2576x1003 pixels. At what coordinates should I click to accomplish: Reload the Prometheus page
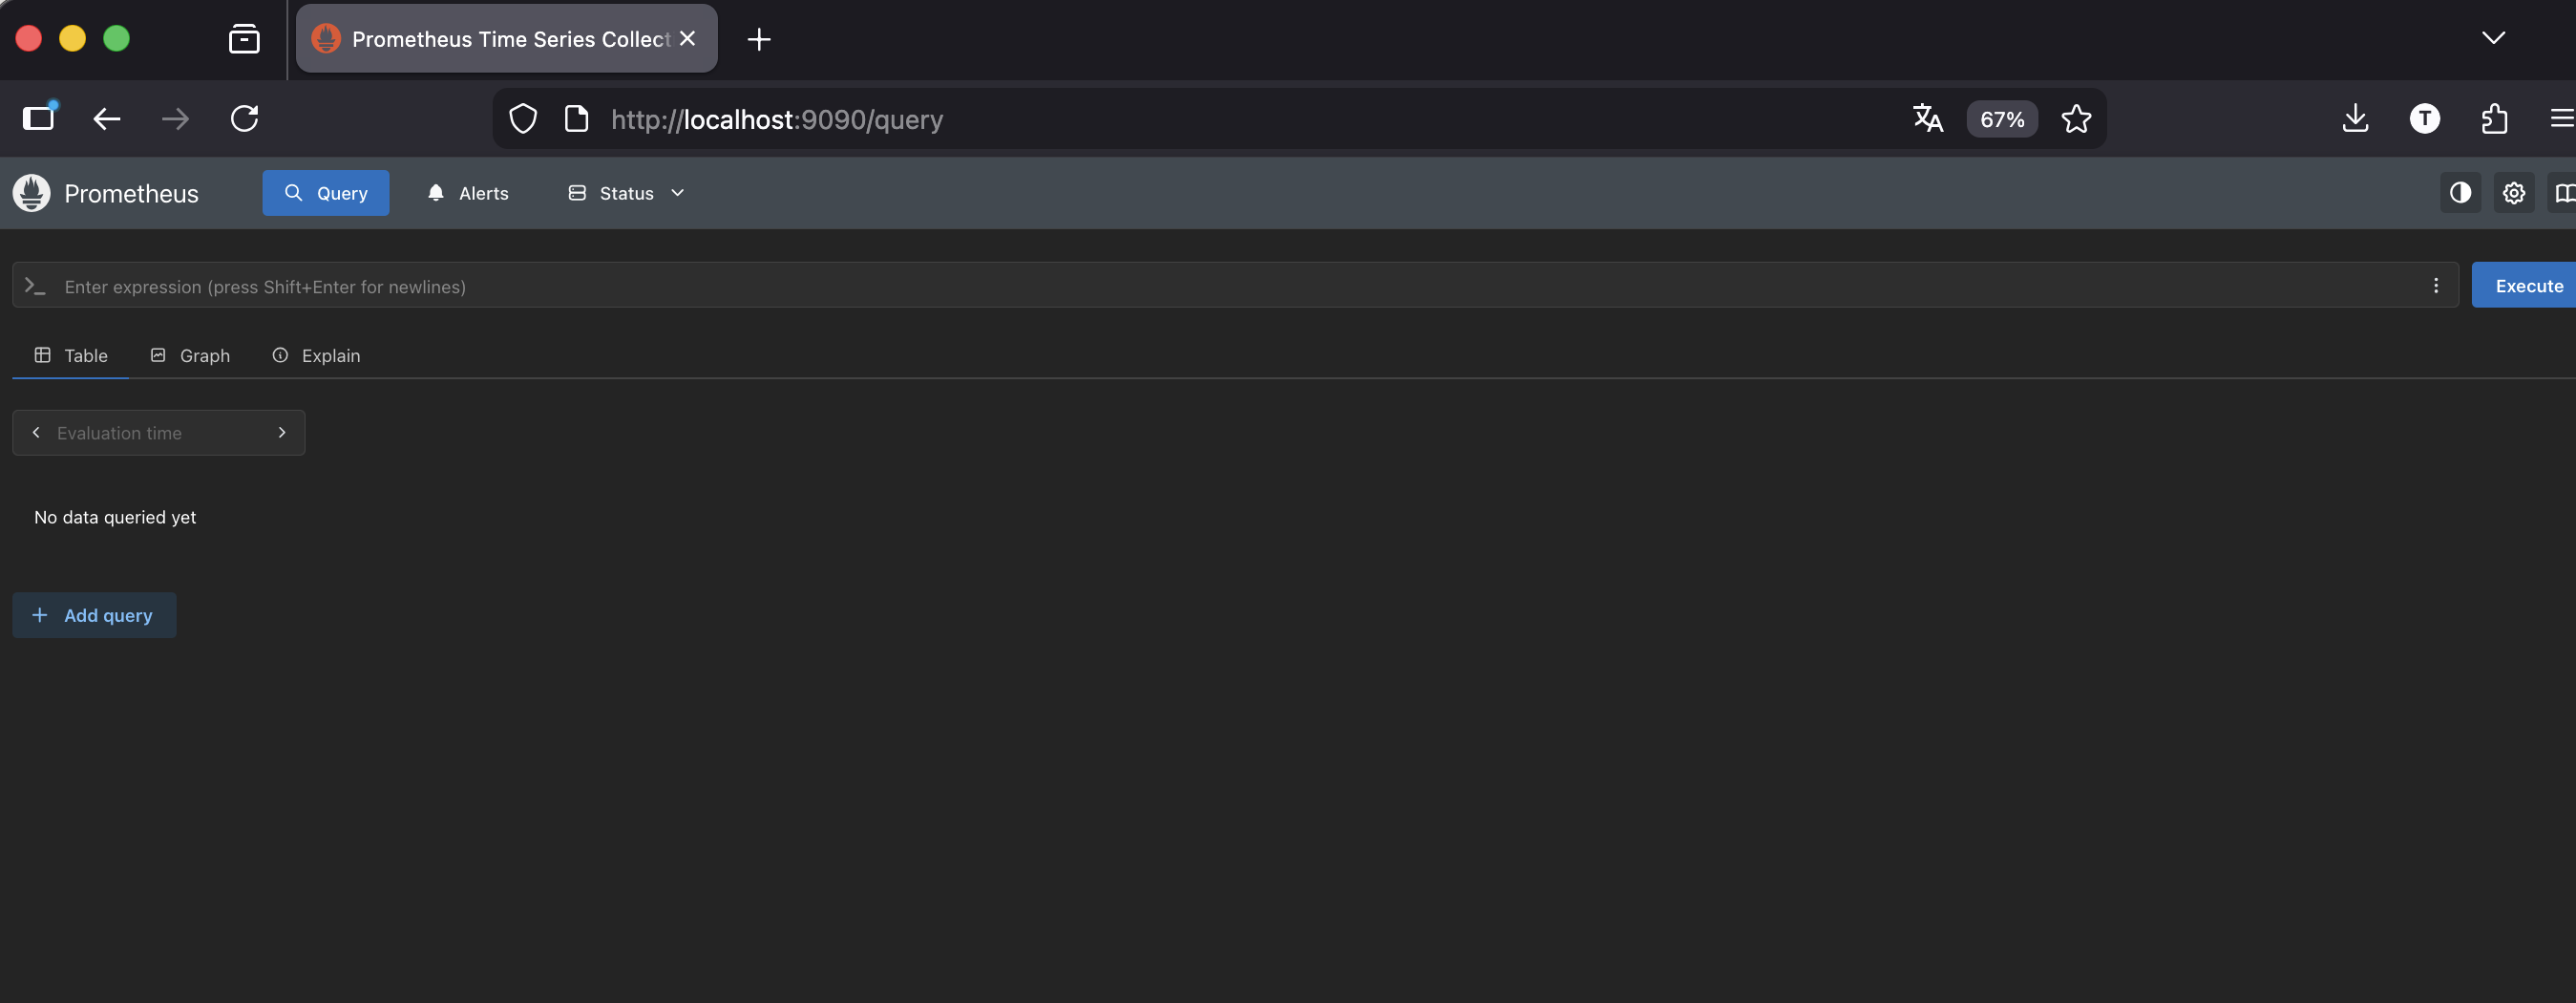pos(244,119)
